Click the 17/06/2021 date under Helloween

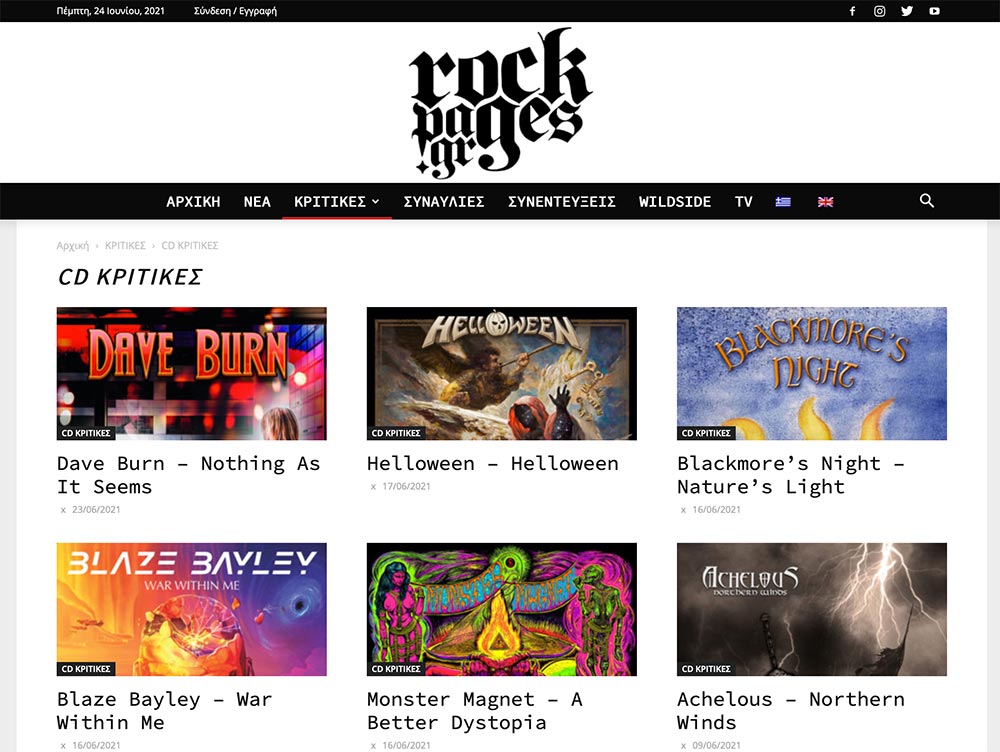coord(406,486)
